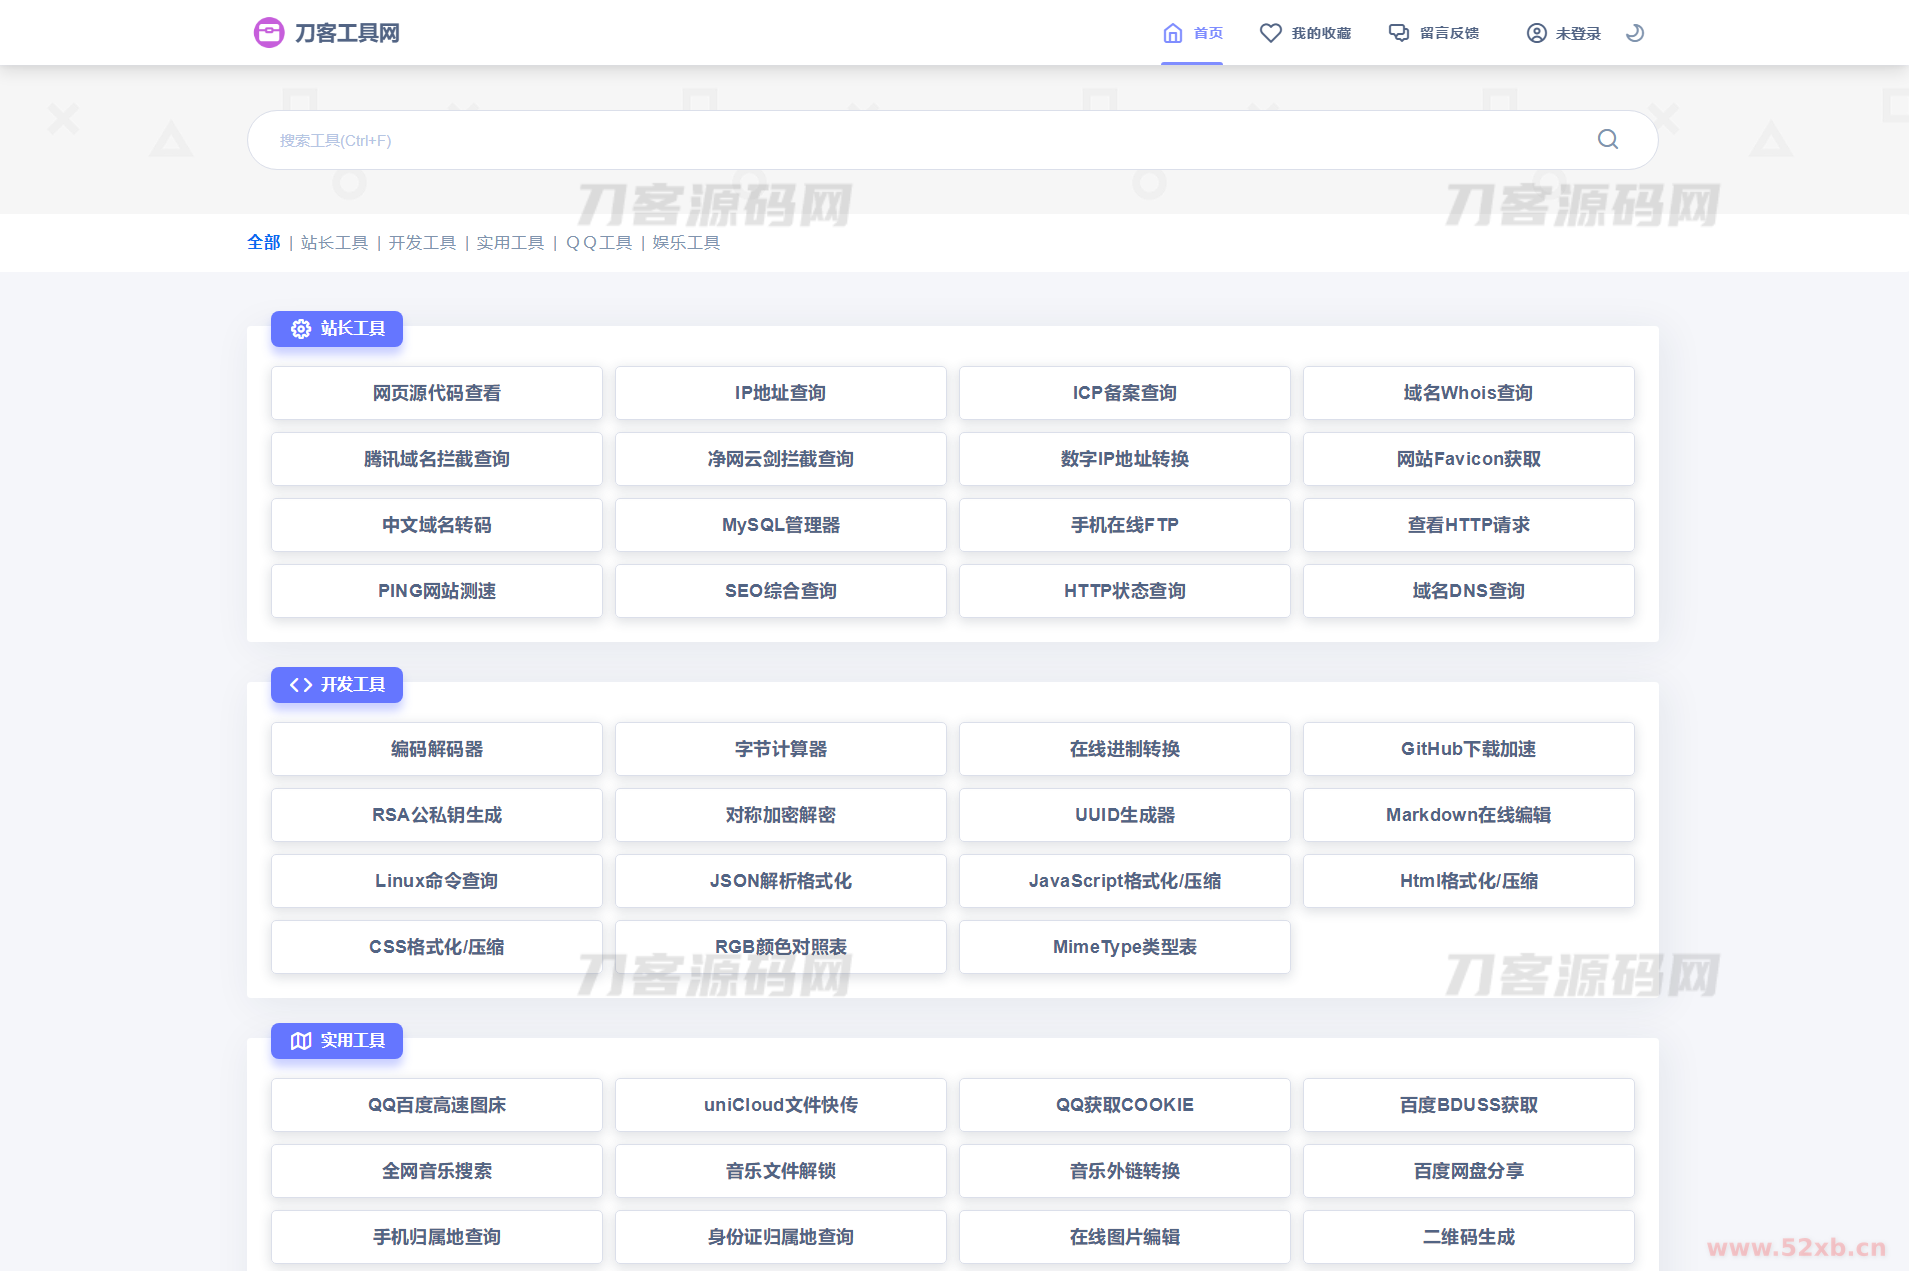Click the 刀客工具网 logo icon
This screenshot has height=1271, width=1909.
tap(268, 32)
